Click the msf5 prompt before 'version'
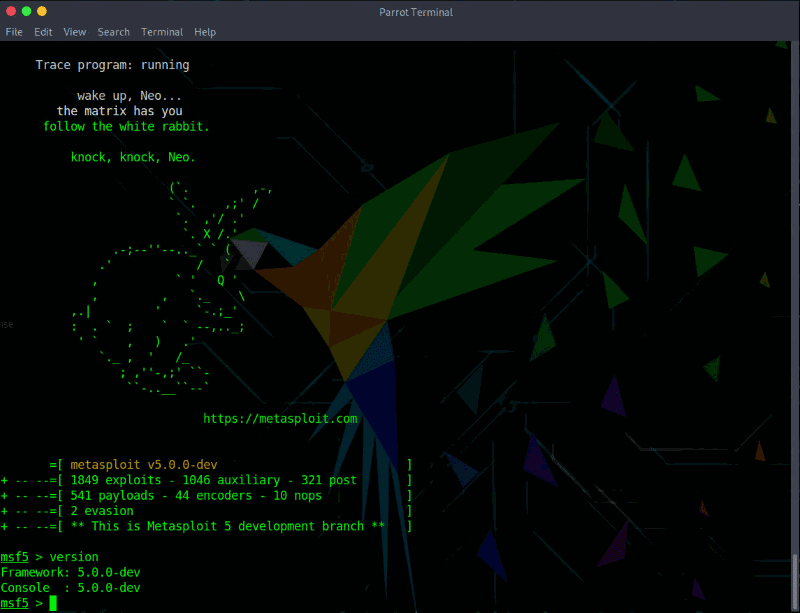This screenshot has height=613, width=800. [14, 557]
